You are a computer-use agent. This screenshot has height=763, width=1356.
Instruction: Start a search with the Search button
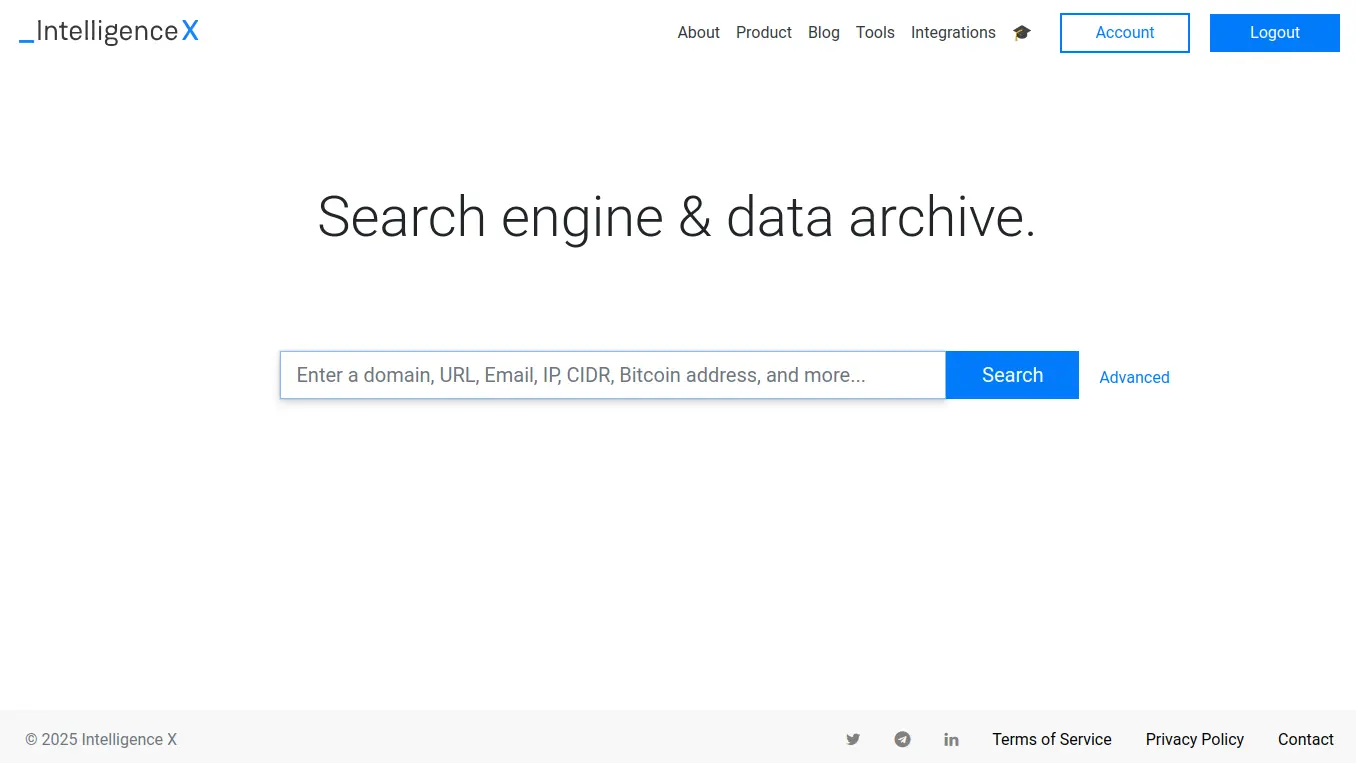click(x=1012, y=375)
